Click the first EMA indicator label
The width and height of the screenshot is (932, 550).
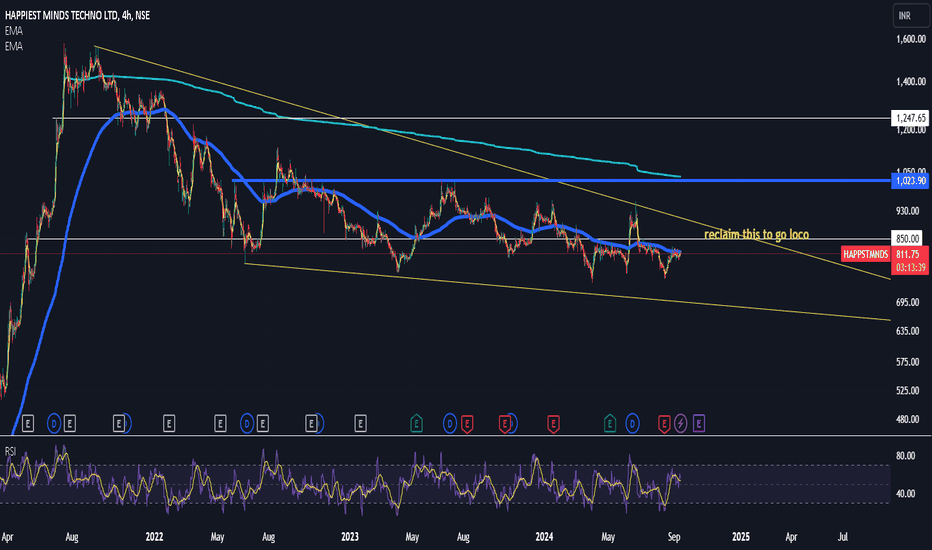click(x=14, y=31)
